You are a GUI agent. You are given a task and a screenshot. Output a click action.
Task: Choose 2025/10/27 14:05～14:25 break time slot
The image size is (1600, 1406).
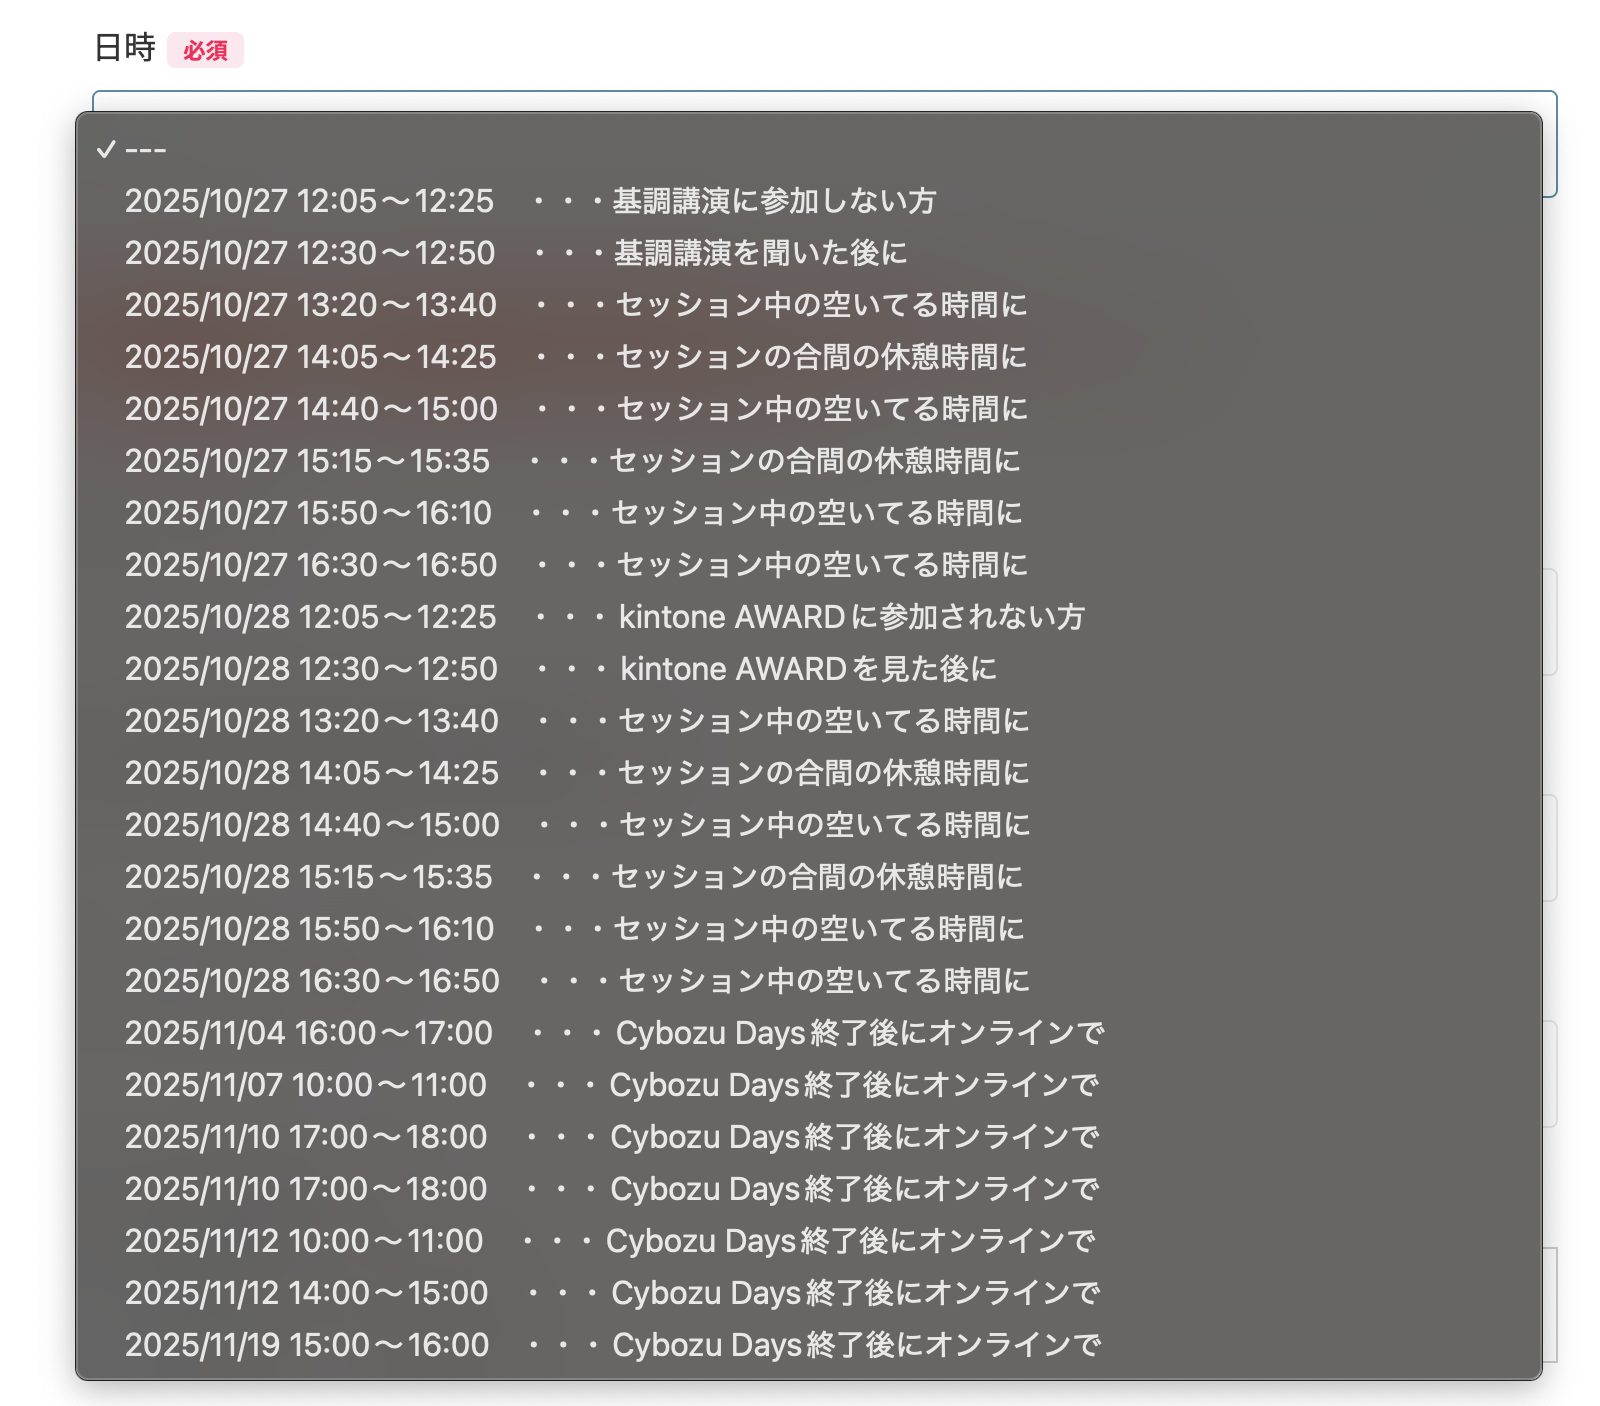tap(576, 357)
